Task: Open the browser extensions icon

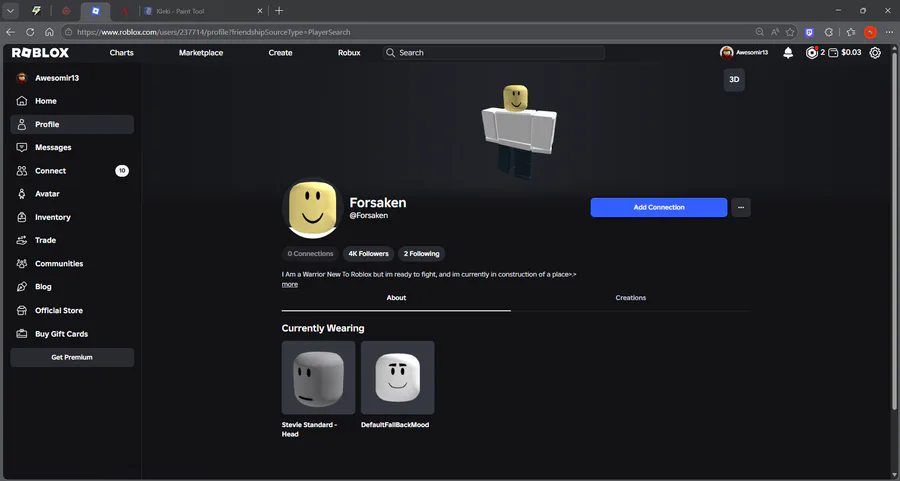Action: tap(828, 32)
